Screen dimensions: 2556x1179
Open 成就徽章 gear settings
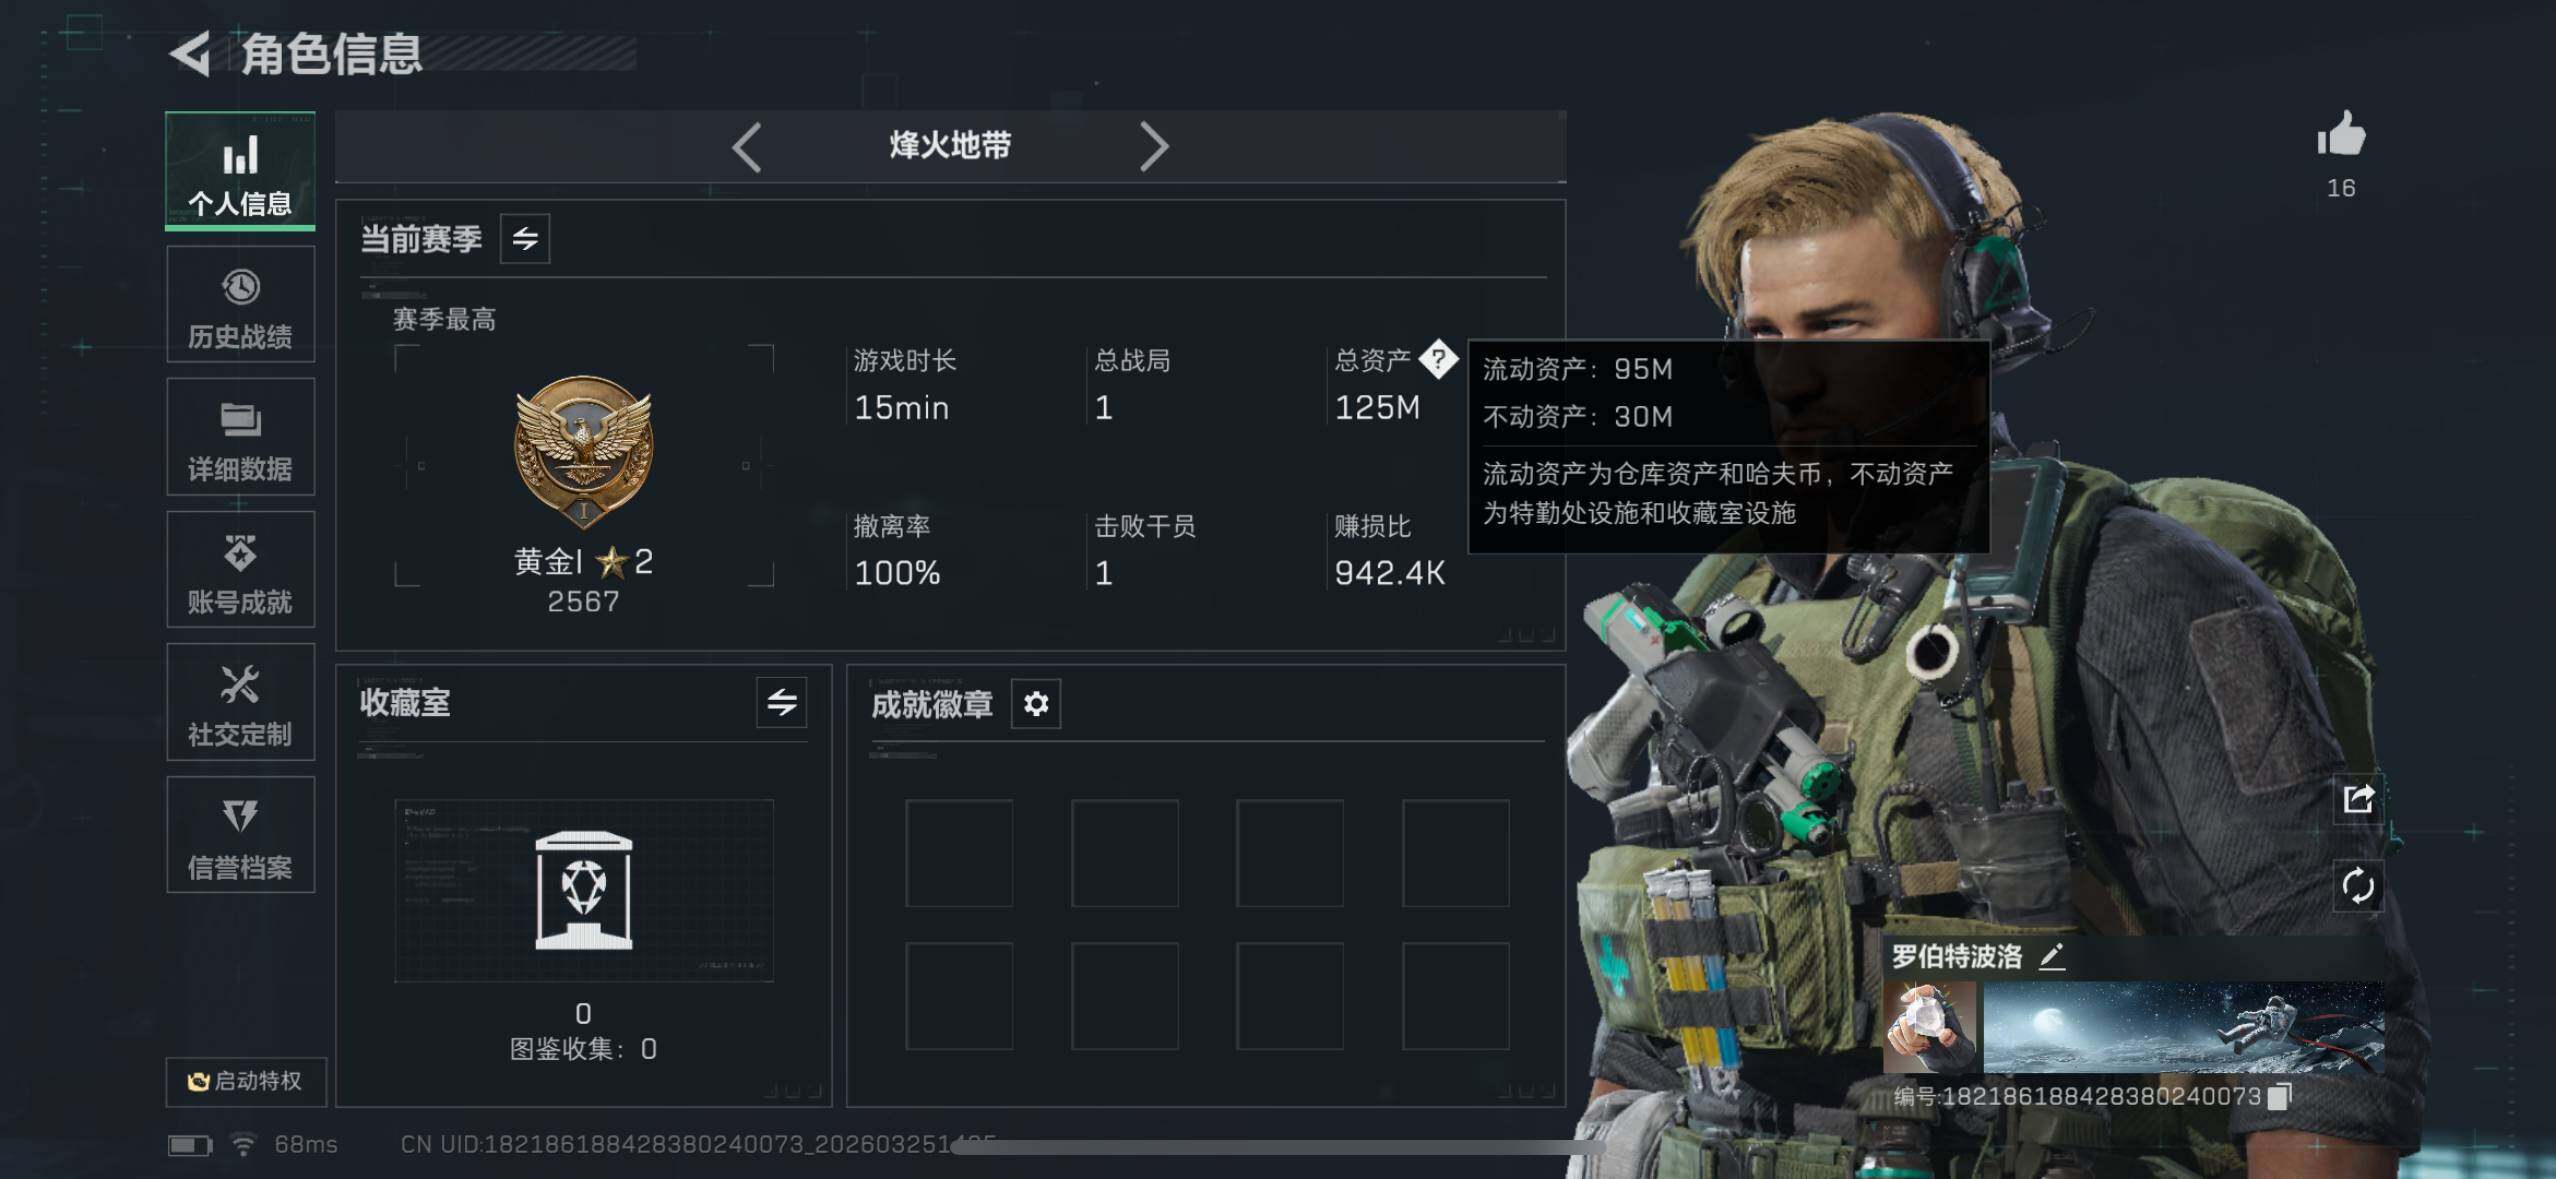tap(1036, 704)
